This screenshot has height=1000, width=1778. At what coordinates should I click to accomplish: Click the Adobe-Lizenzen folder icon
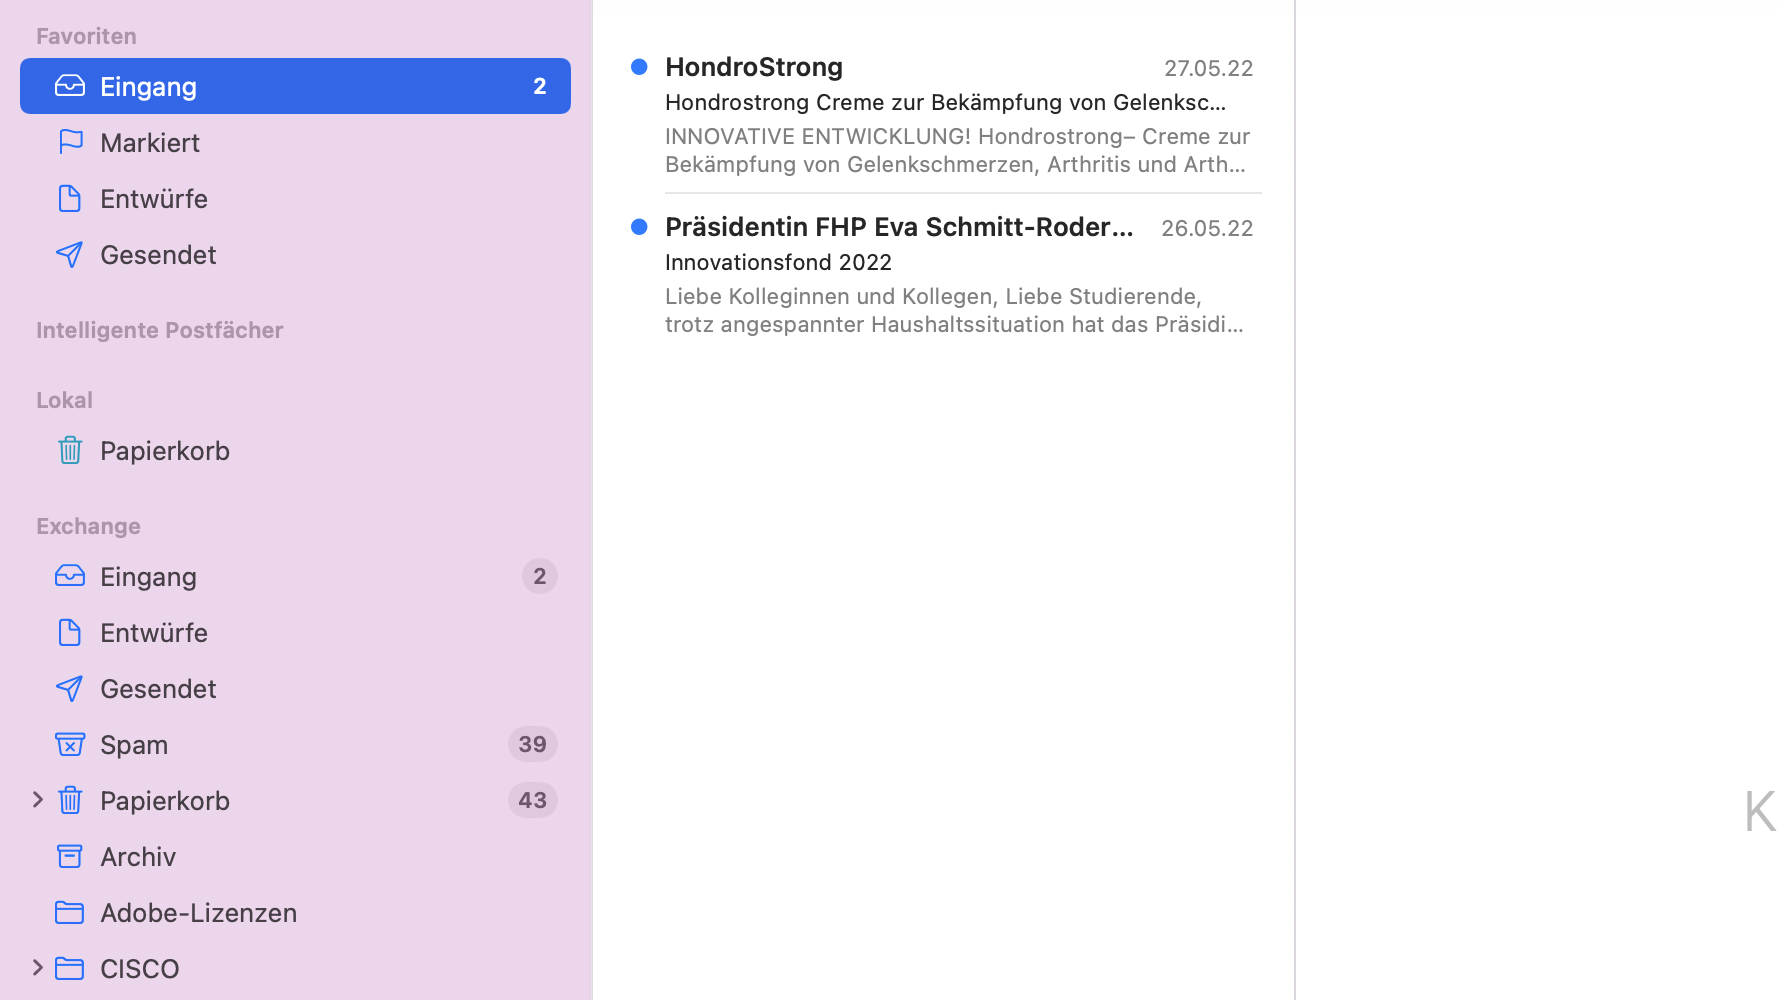70,912
